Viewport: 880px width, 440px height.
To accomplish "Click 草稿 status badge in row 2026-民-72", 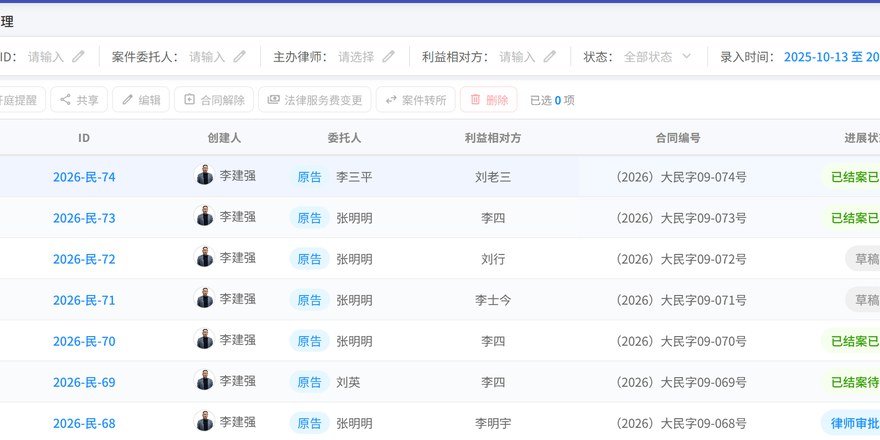I will (x=863, y=259).
